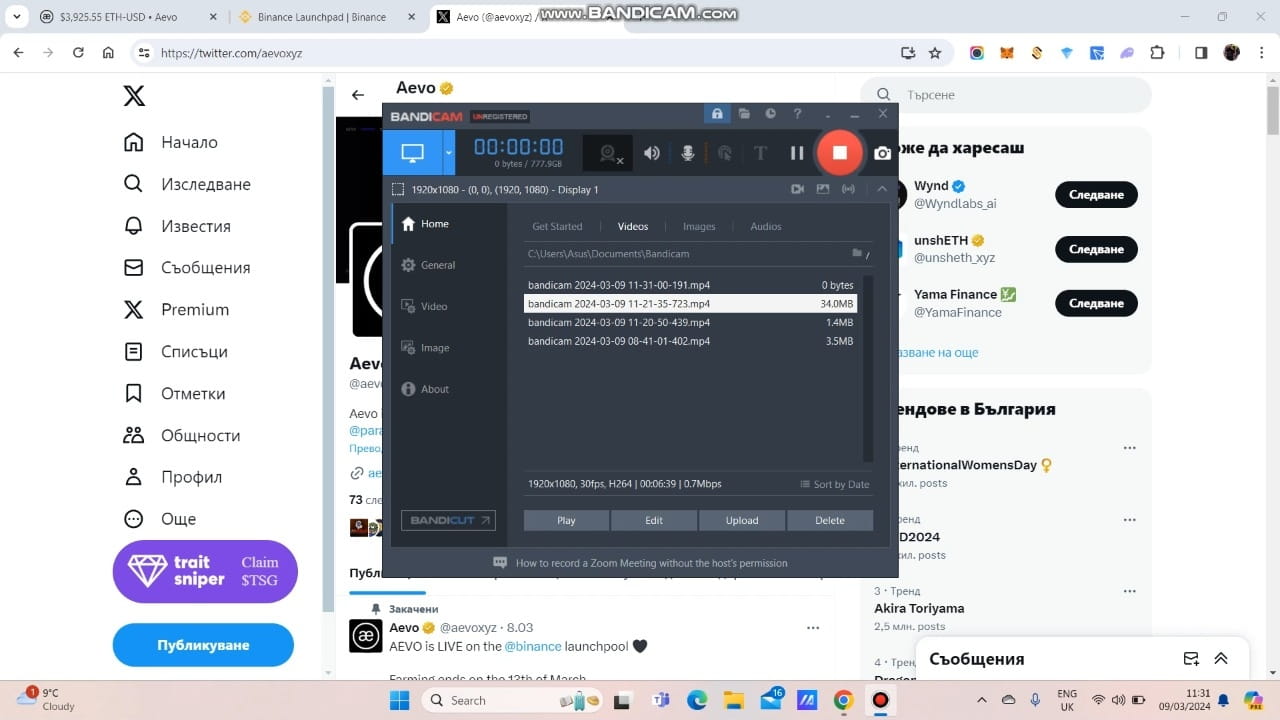Mute system audio with the speaker icon
The image size is (1280, 720).
[x=651, y=152]
